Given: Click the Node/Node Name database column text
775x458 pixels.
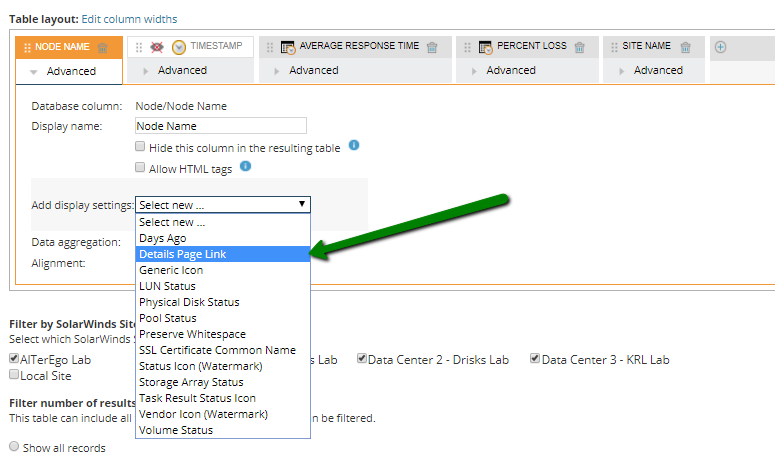Looking at the screenshot, I should (x=181, y=106).
